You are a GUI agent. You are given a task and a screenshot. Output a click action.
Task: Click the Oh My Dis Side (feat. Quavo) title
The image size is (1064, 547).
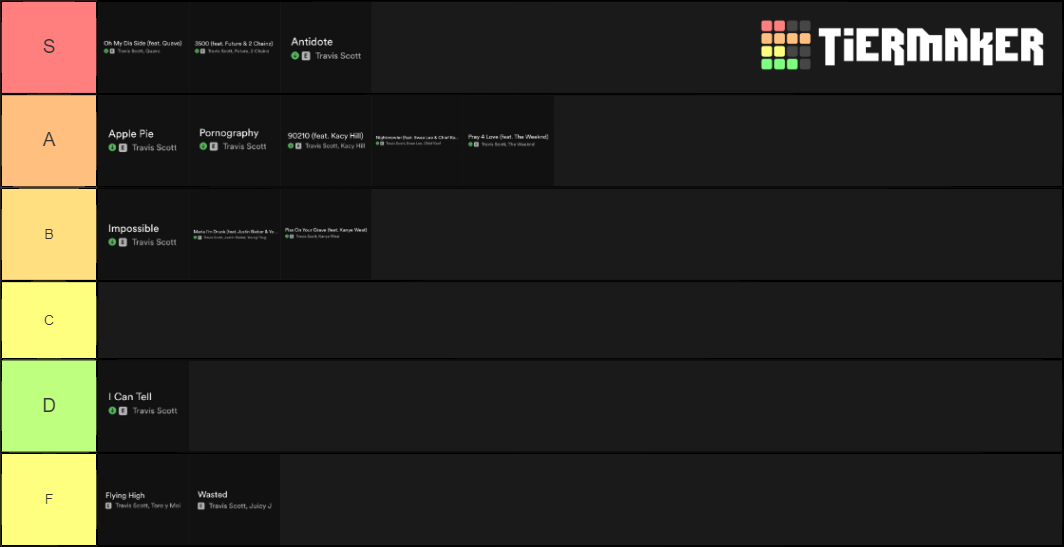pos(142,43)
